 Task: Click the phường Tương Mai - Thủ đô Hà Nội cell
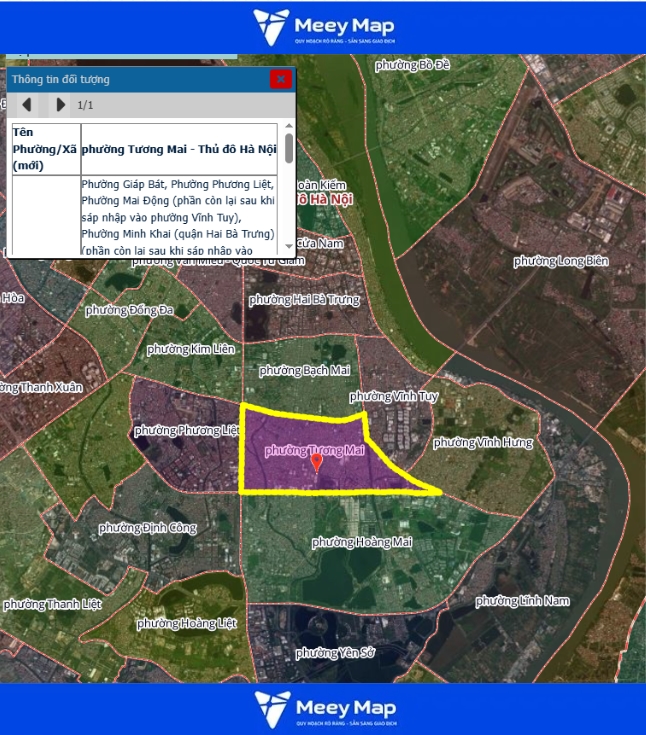click(x=179, y=149)
